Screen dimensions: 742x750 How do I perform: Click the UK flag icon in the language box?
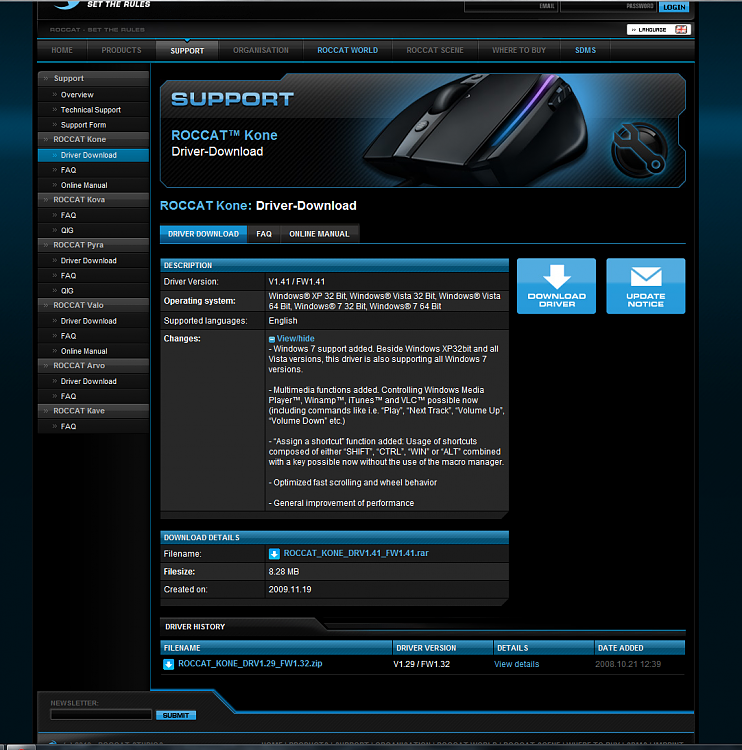point(681,30)
